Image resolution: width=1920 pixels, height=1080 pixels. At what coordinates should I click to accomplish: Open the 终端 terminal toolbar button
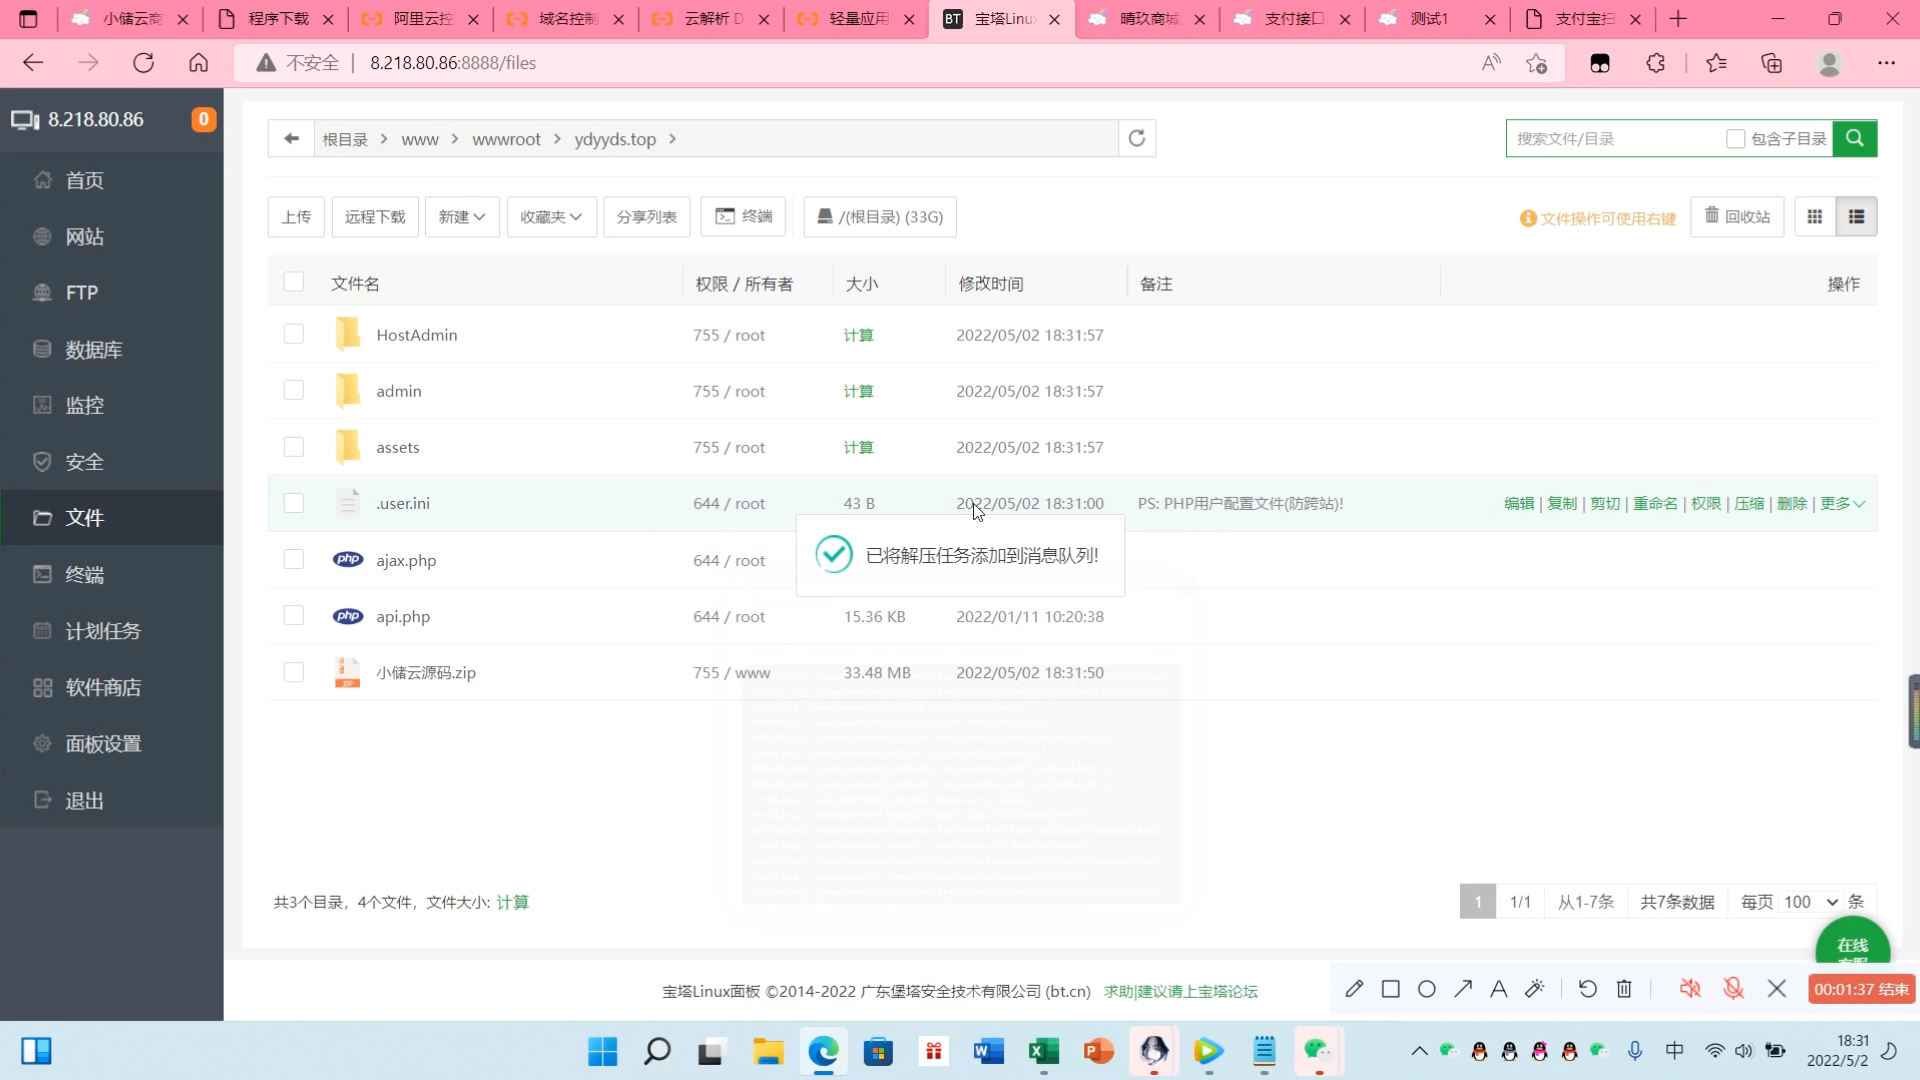[x=743, y=217]
